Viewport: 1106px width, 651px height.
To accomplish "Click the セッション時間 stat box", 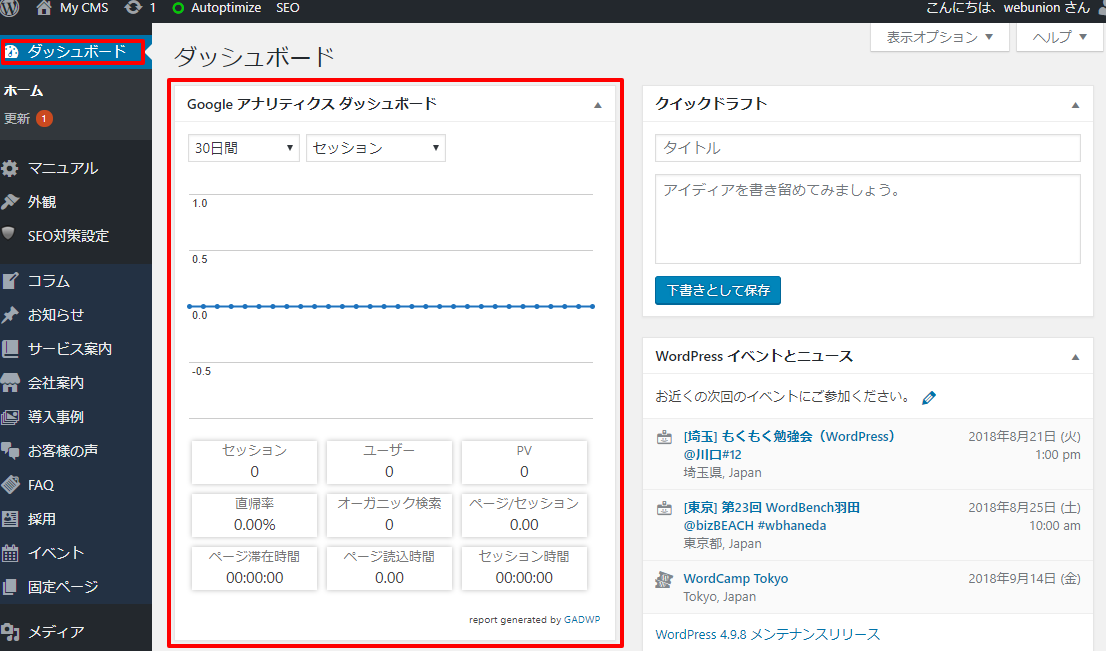I will point(524,568).
